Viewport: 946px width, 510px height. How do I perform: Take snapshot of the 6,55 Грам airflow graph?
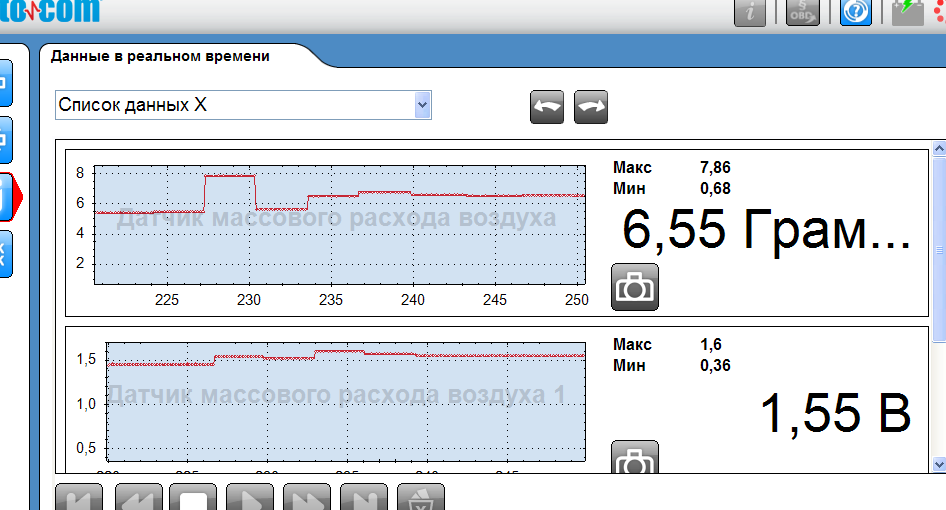[x=635, y=287]
